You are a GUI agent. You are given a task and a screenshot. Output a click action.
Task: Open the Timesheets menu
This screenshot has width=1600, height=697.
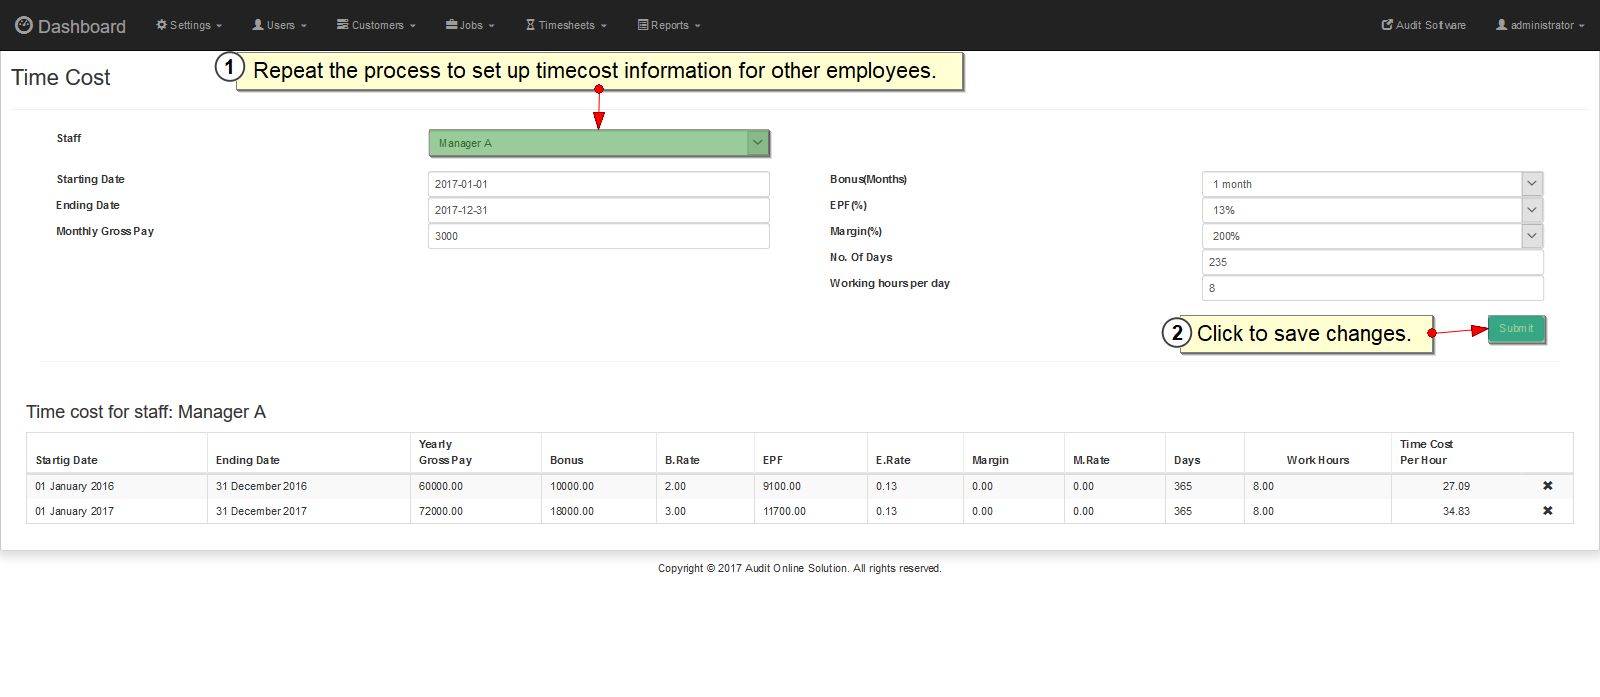pyautogui.click(x=566, y=25)
